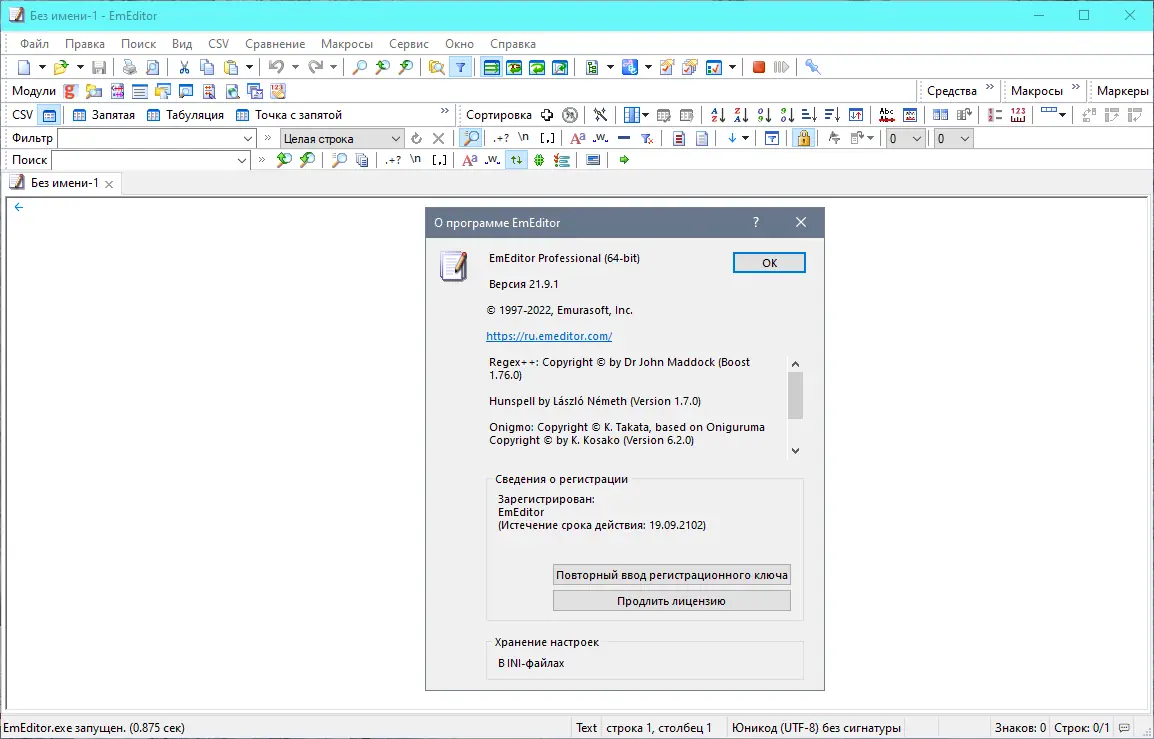Open the dropdown arrow next to New file
The width and height of the screenshot is (1154, 739).
42,67
